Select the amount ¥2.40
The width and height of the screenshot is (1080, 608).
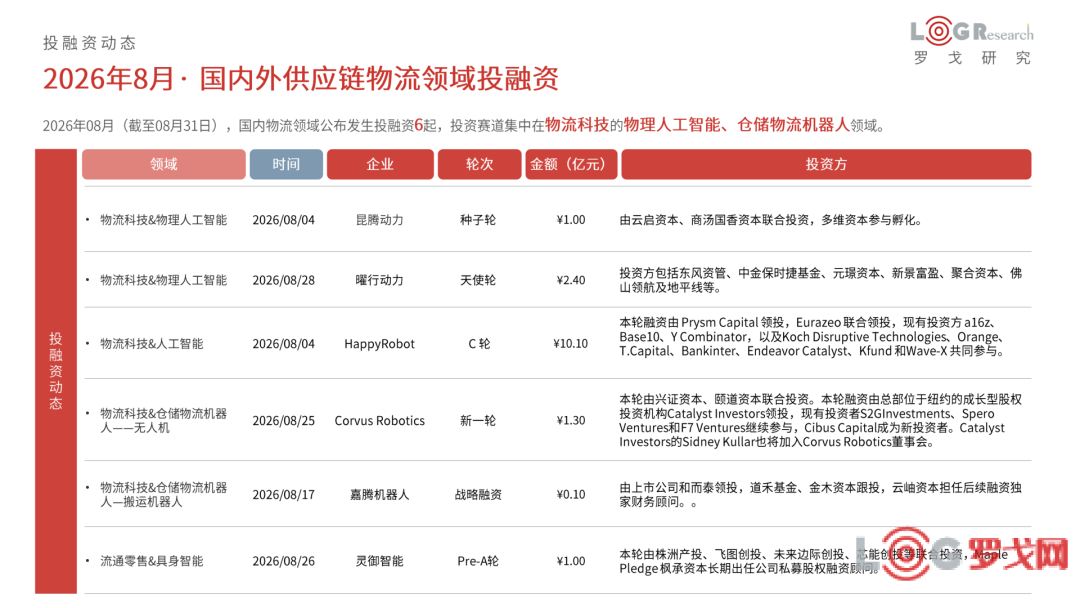pos(571,280)
